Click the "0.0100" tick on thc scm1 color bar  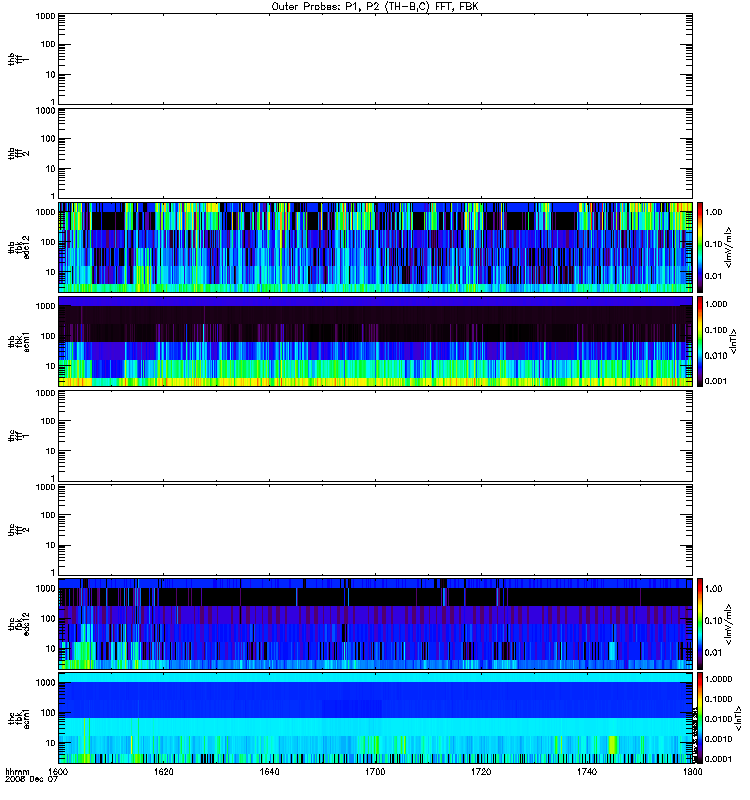[x=718, y=719]
